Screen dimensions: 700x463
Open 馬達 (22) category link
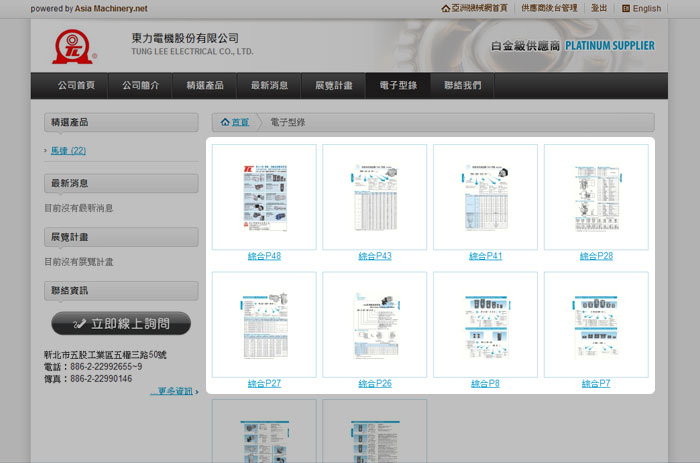[68, 150]
